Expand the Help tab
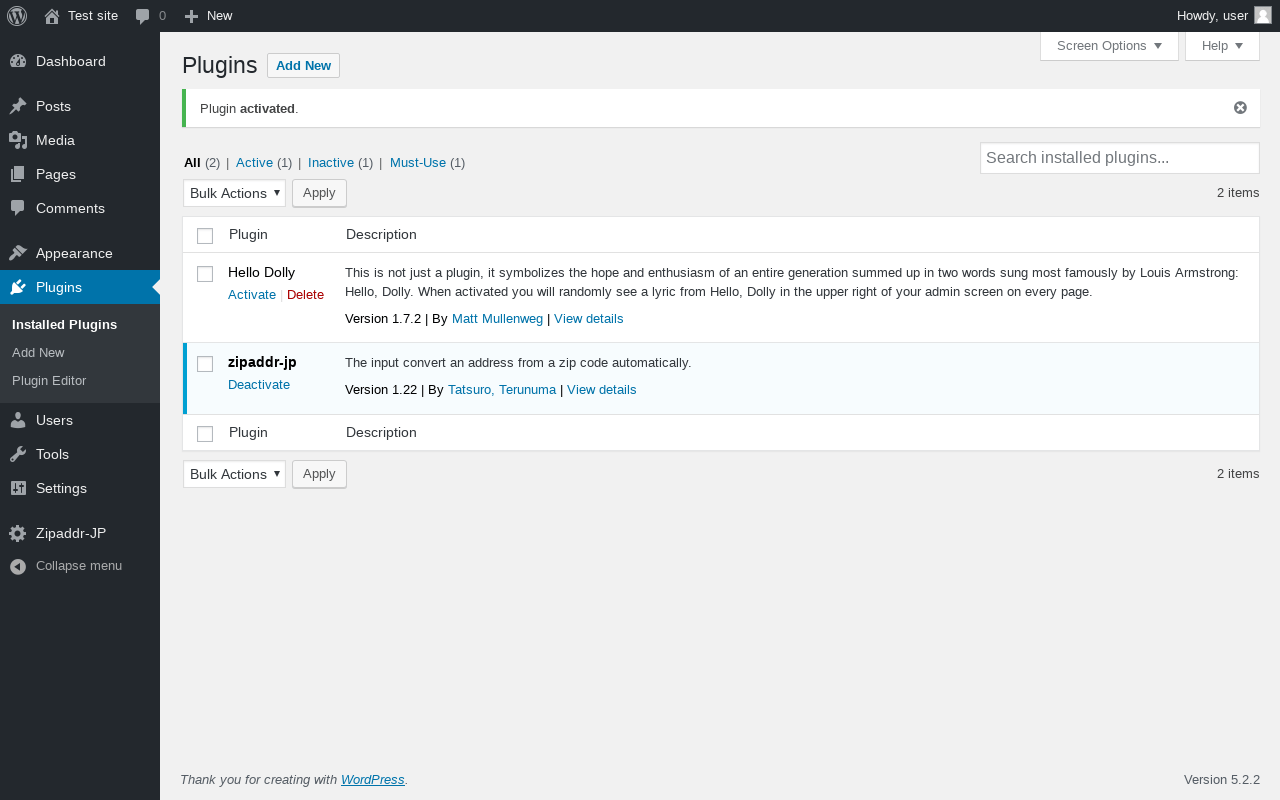Image resolution: width=1280 pixels, height=800 pixels. tap(1222, 46)
